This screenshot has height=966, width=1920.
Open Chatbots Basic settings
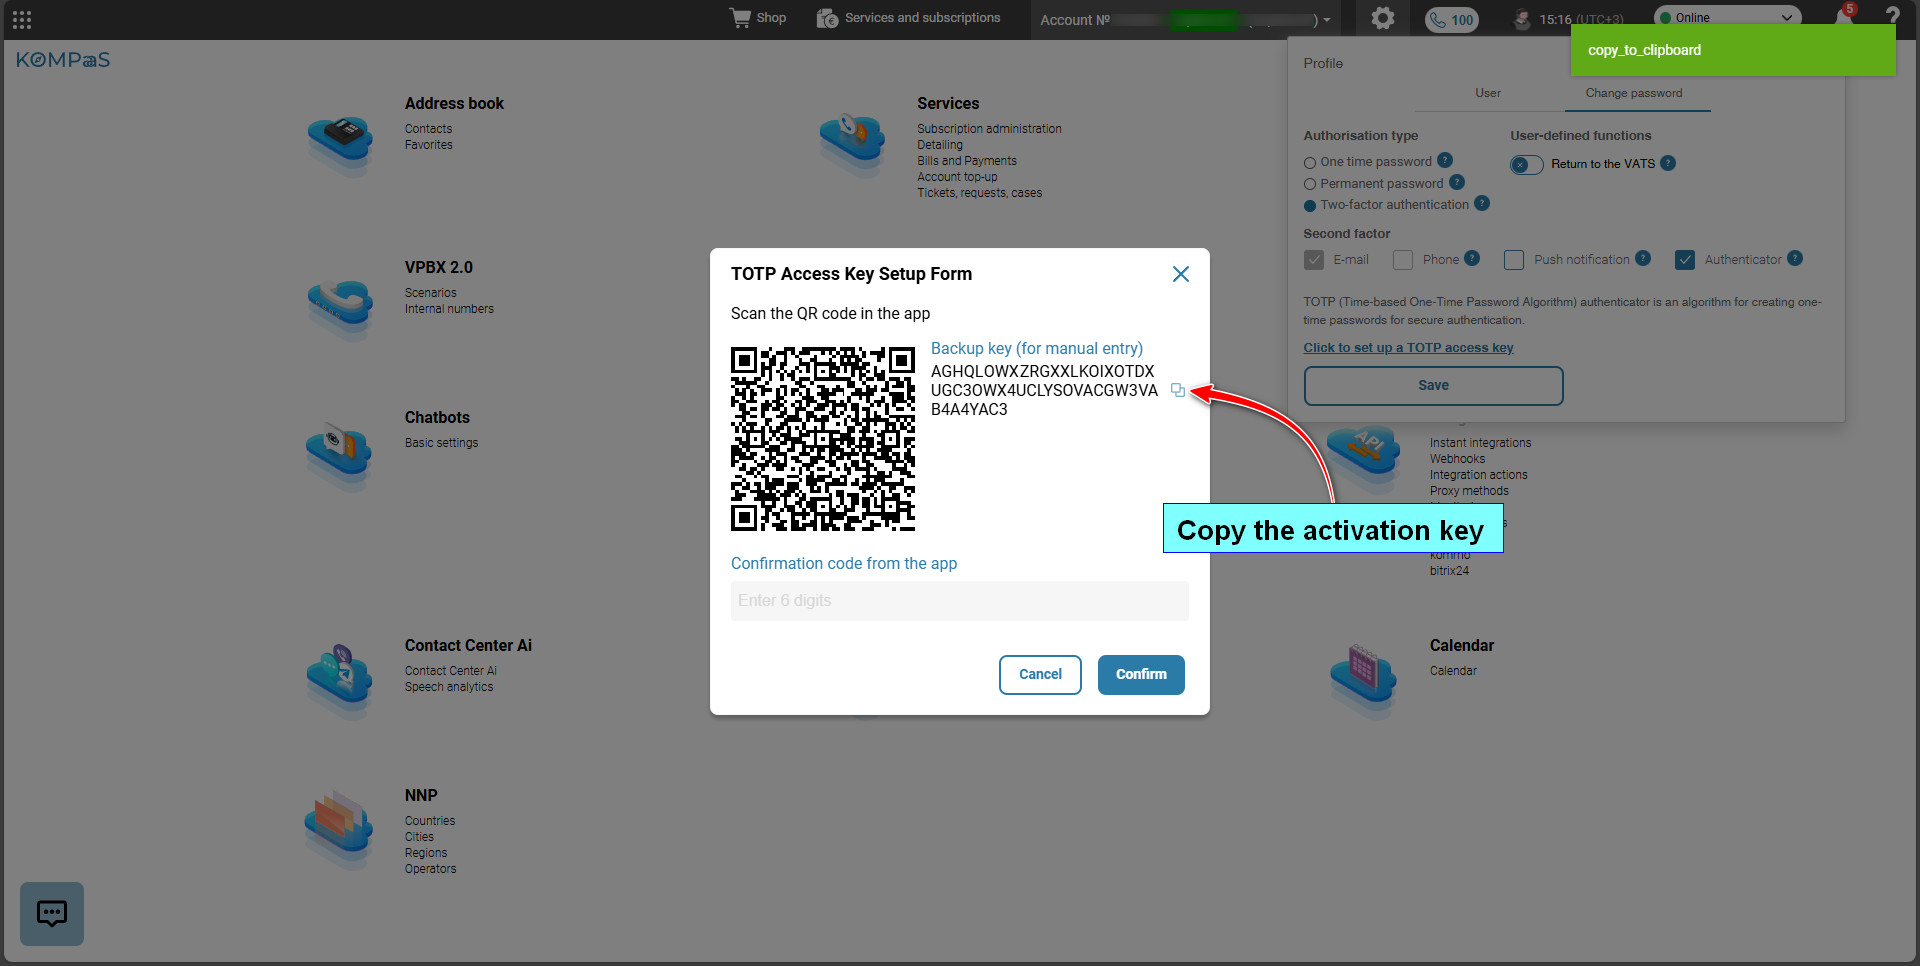[x=441, y=443]
